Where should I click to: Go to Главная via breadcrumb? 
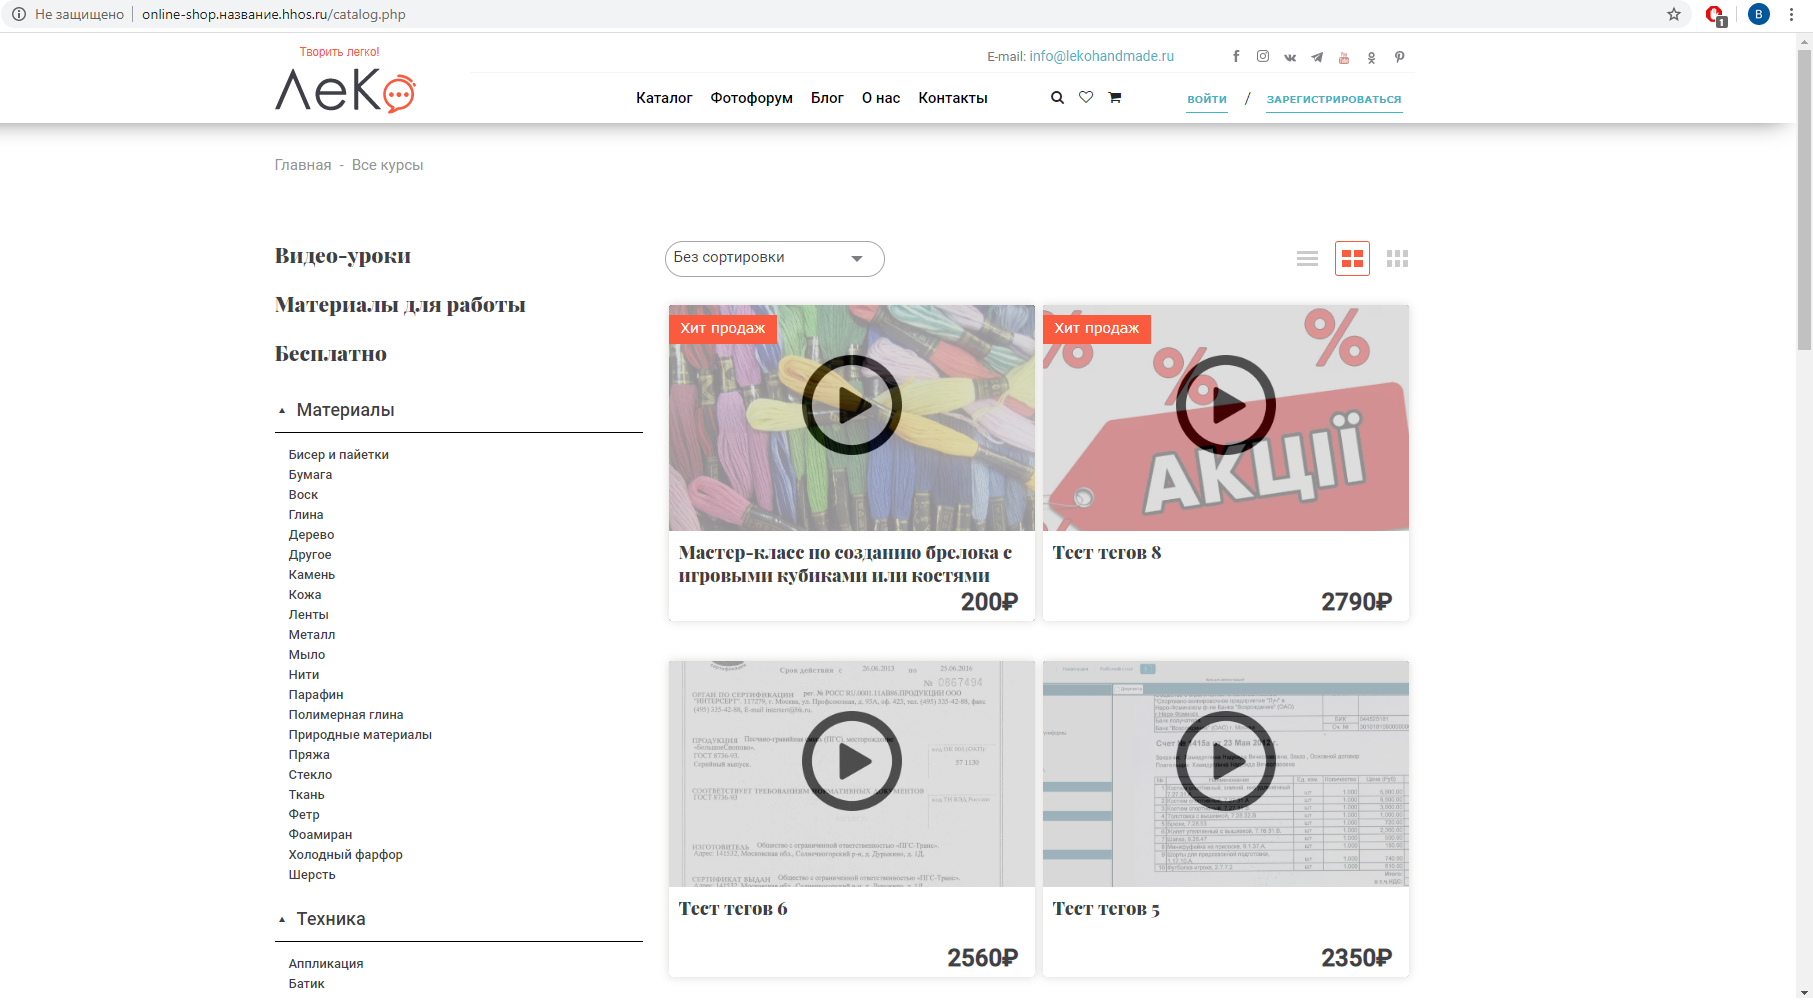coord(303,165)
